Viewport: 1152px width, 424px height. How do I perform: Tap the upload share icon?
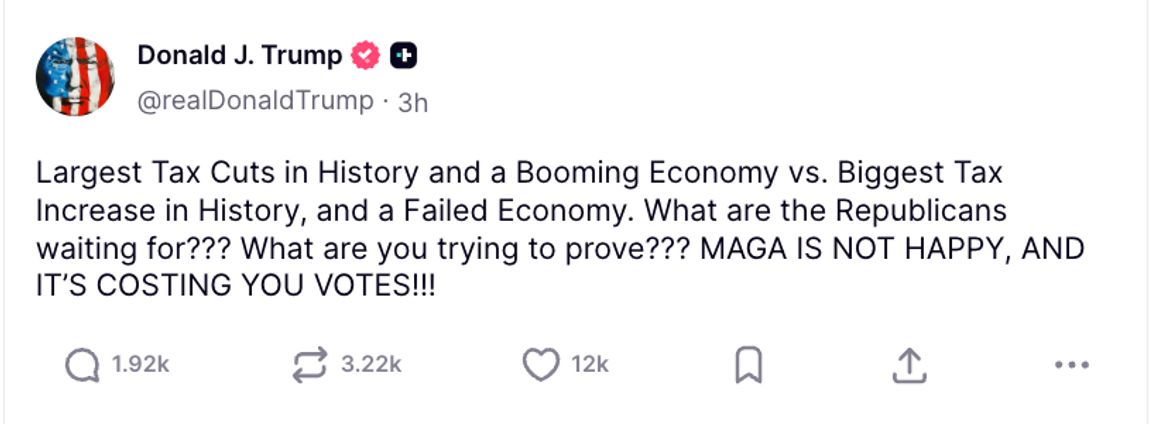click(x=907, y=366)
